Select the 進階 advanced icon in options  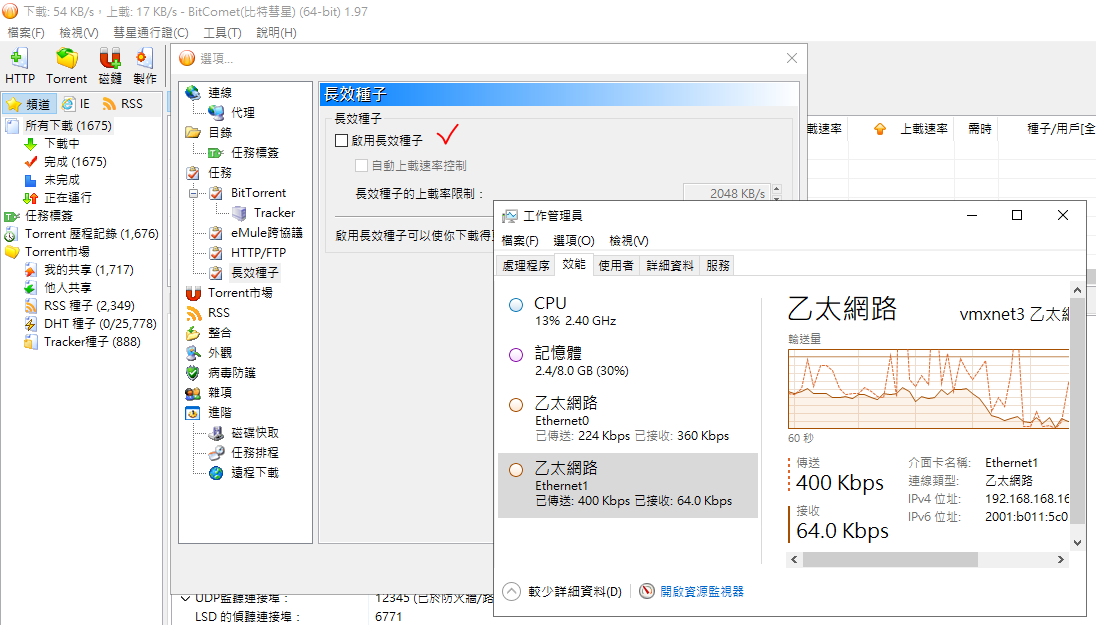point(194,412)
